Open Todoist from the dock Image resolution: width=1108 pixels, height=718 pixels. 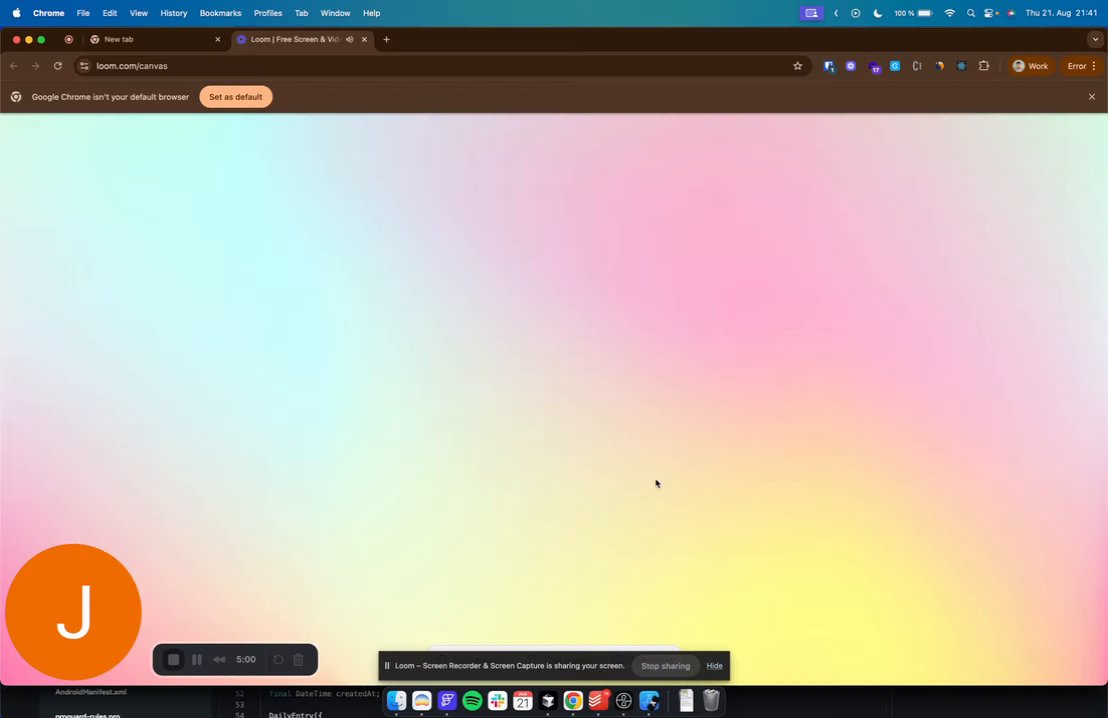click(599, 700)
